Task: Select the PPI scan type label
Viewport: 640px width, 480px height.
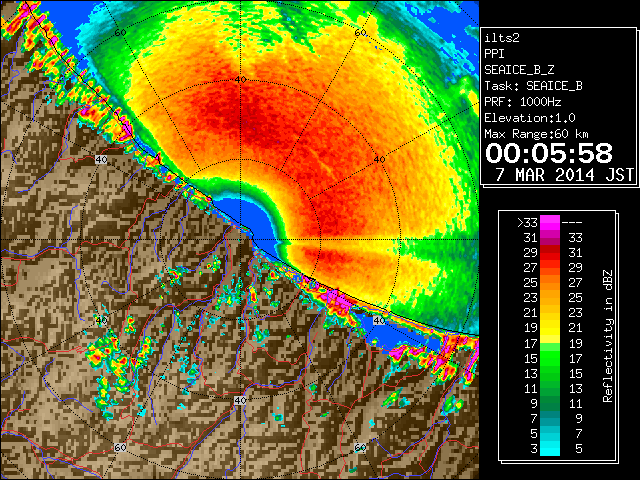Action: (494, 54)
